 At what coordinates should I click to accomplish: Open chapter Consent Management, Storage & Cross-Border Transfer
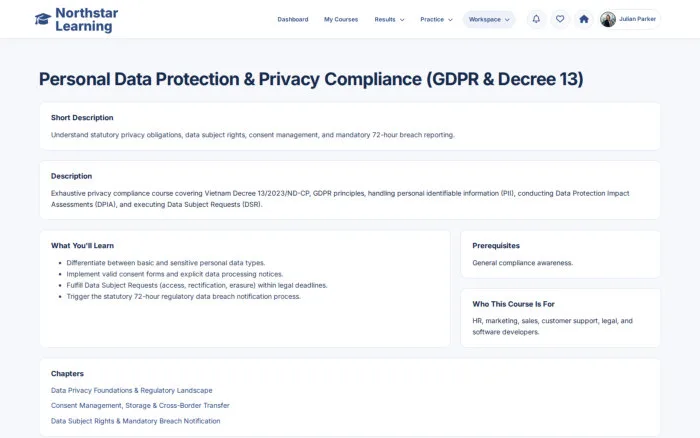click(x=140, y=405)
